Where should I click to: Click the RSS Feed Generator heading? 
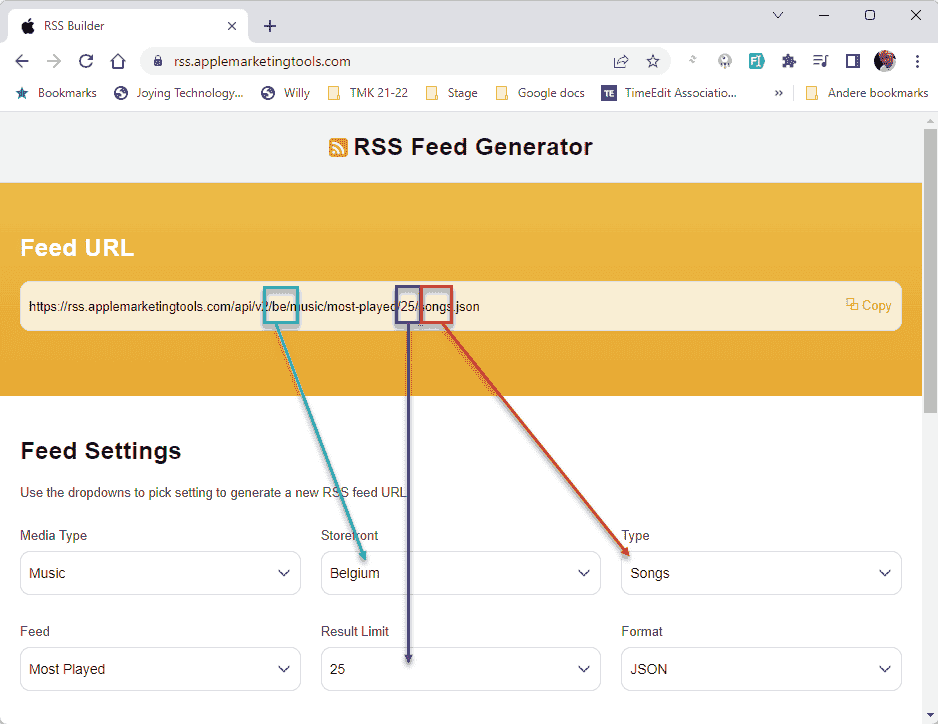coord(473,147)
